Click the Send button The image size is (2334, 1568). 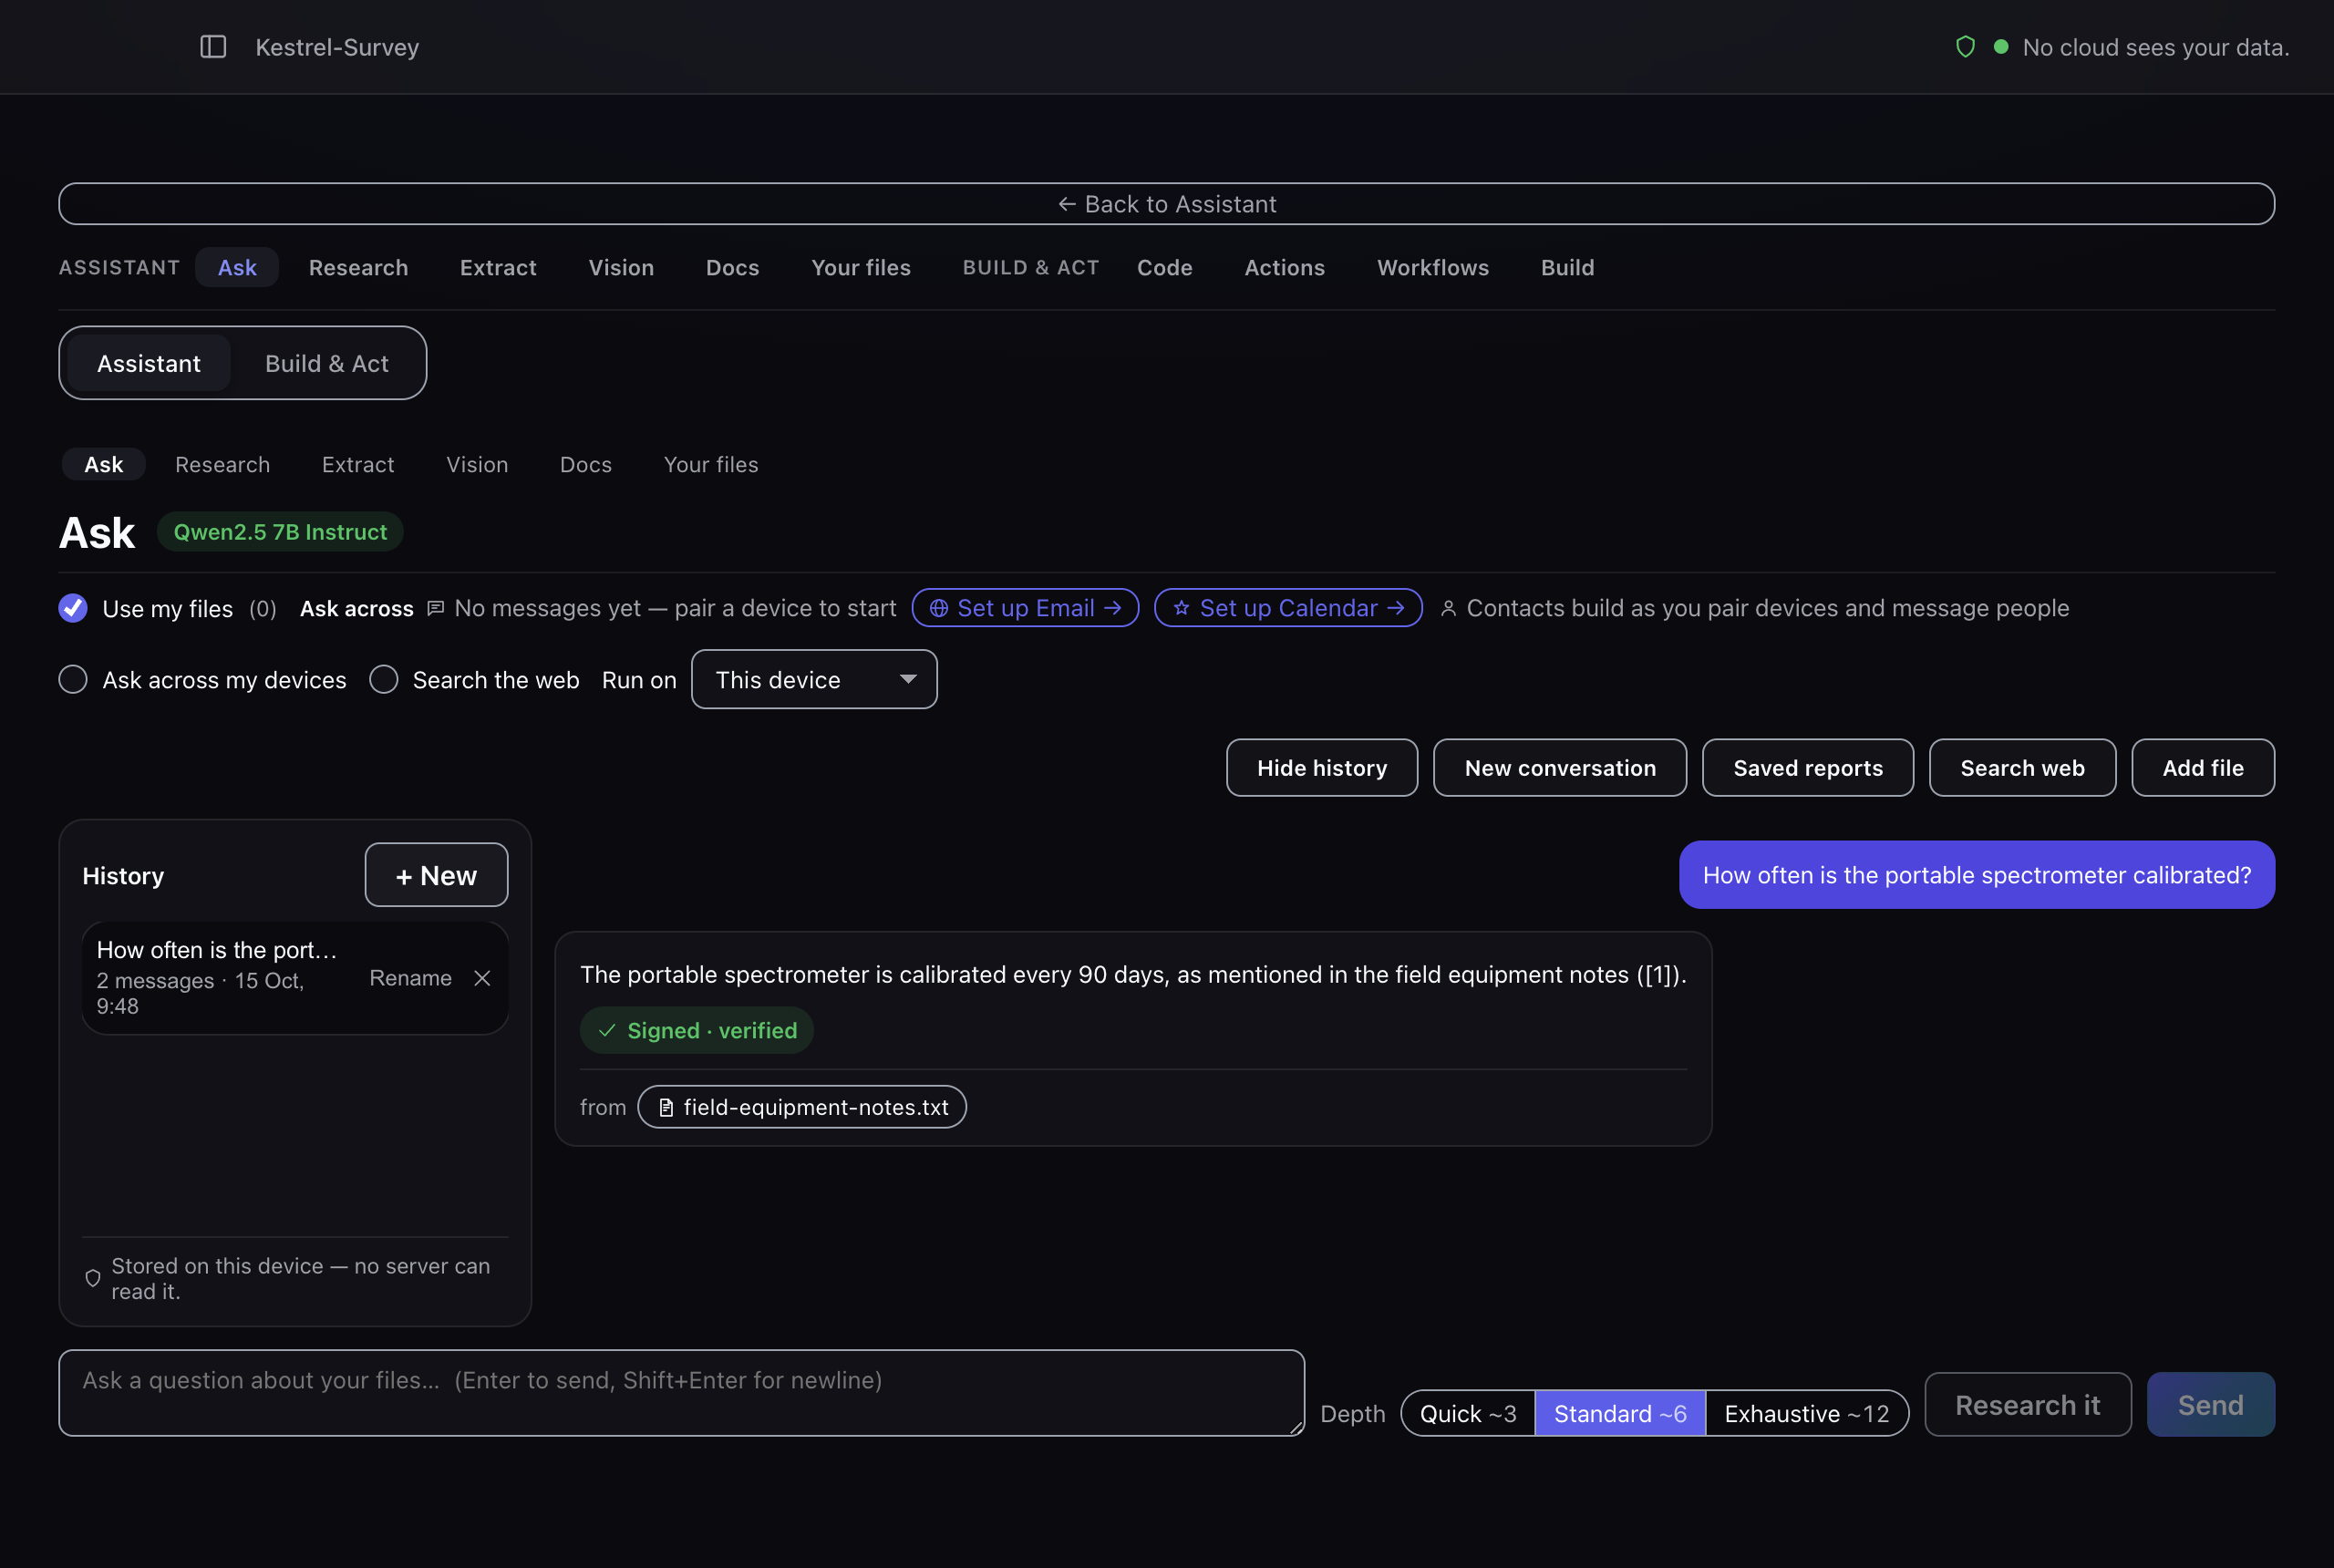2211,1405
